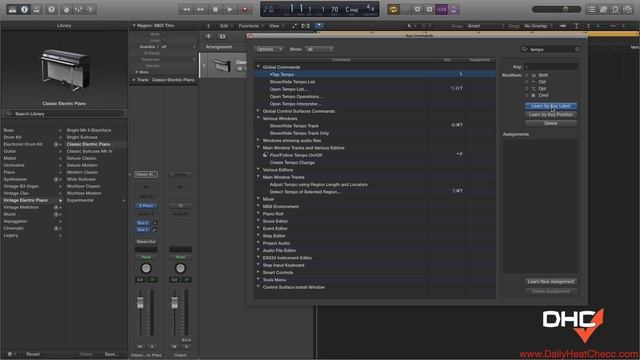
Task: Expand the Piano Roll group
Action: (258, 213)
